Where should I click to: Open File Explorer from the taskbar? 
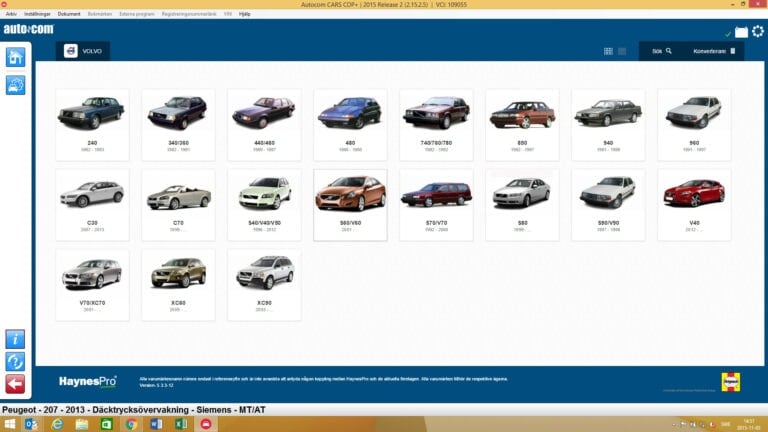click(x=82, y=424)
